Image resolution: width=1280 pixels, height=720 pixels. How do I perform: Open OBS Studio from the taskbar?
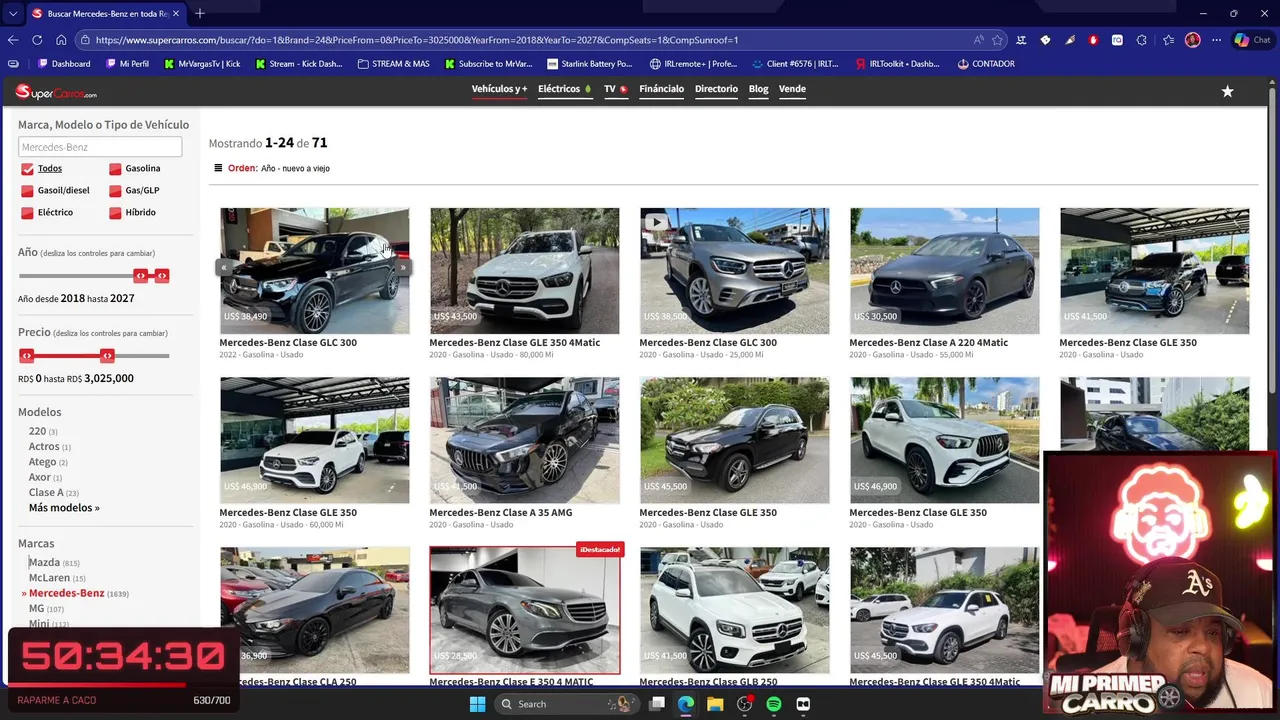pos(744,704)
